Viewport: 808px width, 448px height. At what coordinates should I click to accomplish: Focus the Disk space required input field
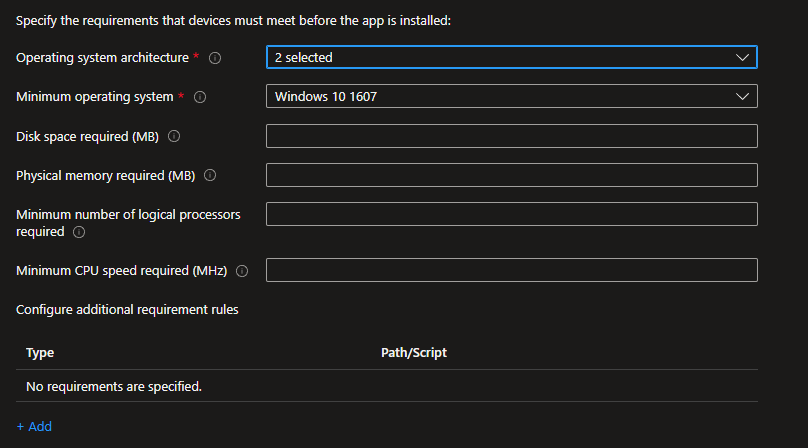point(511,136)
